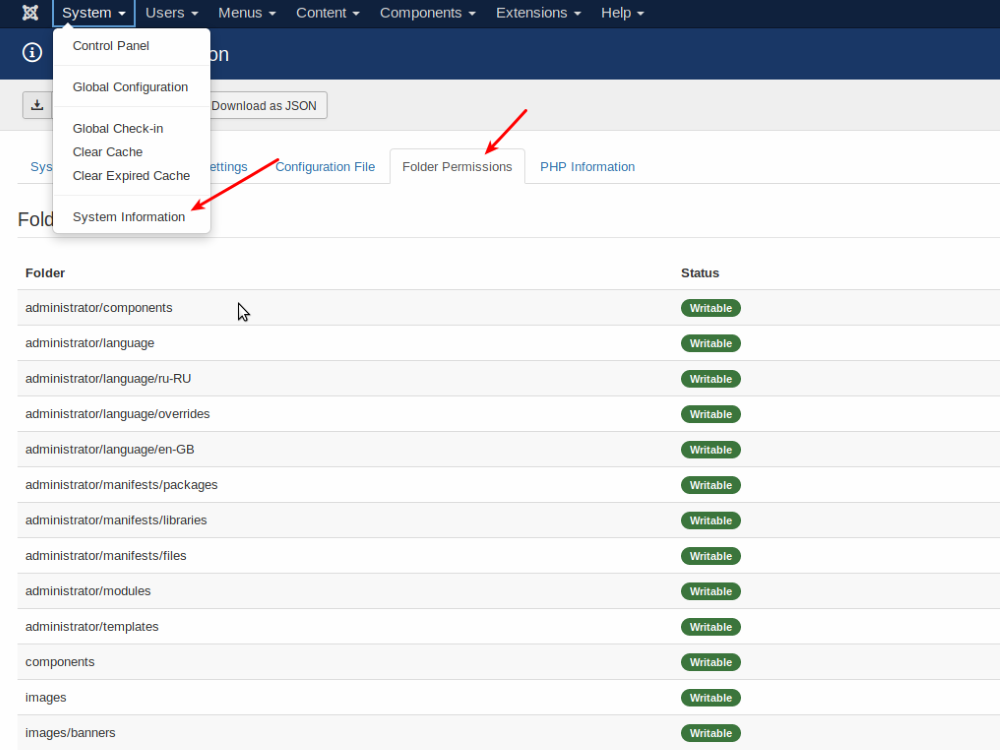Click the download icon button
This screenshot has height=750, width=1000.
point(37,105)
